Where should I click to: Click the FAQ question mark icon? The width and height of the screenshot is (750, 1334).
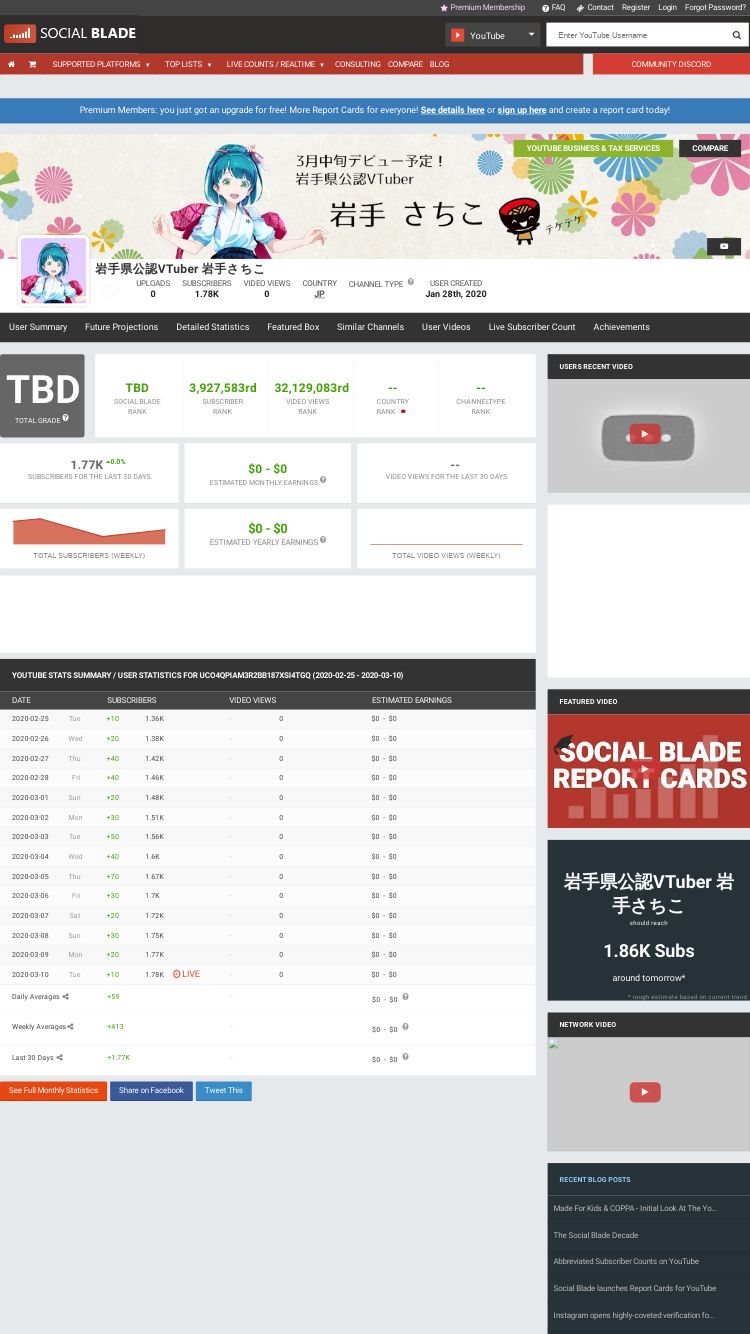[x=545, y=7]
